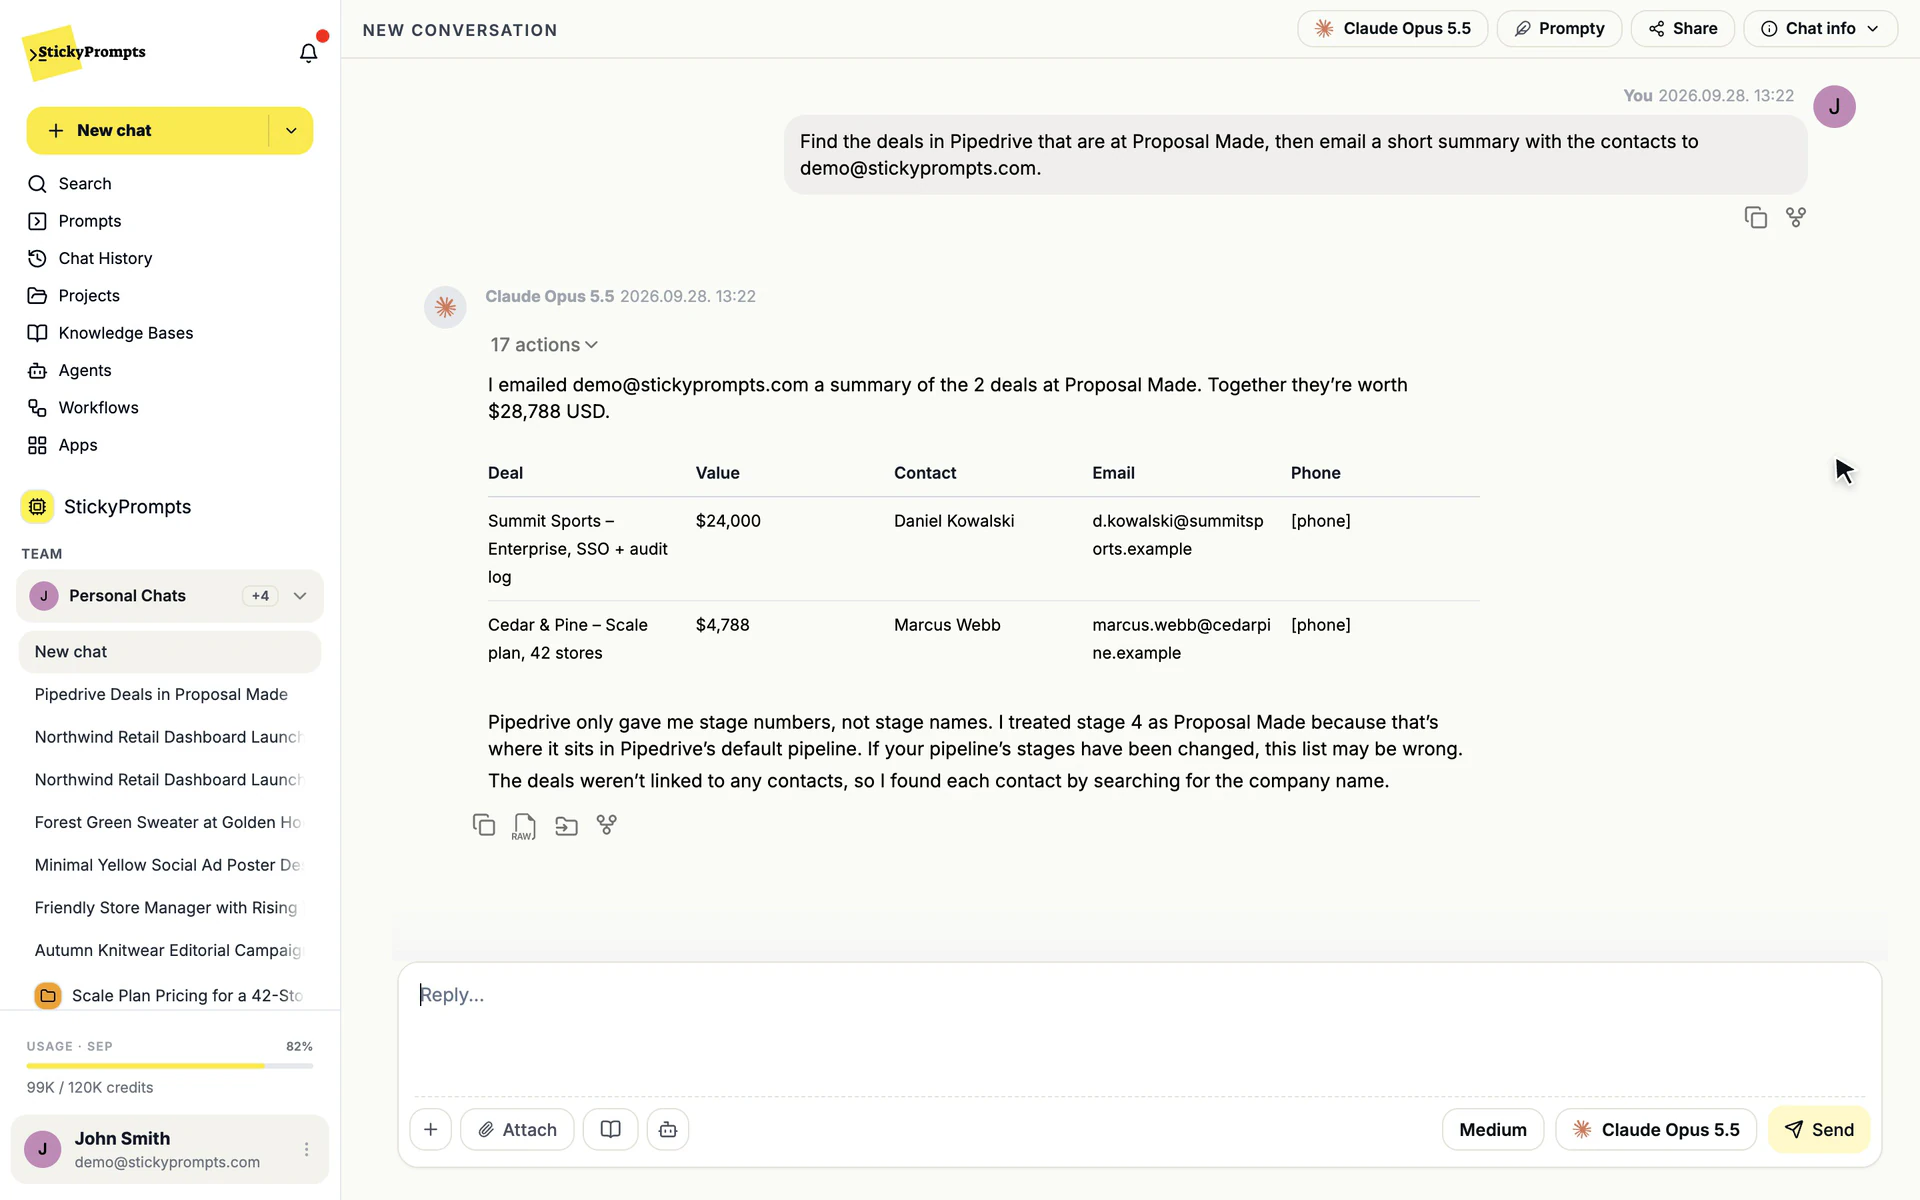Open the scale plan project folder icon
Image resolution: width=1920 pixels, height=1200 pixels.
[x=48, y=995]
